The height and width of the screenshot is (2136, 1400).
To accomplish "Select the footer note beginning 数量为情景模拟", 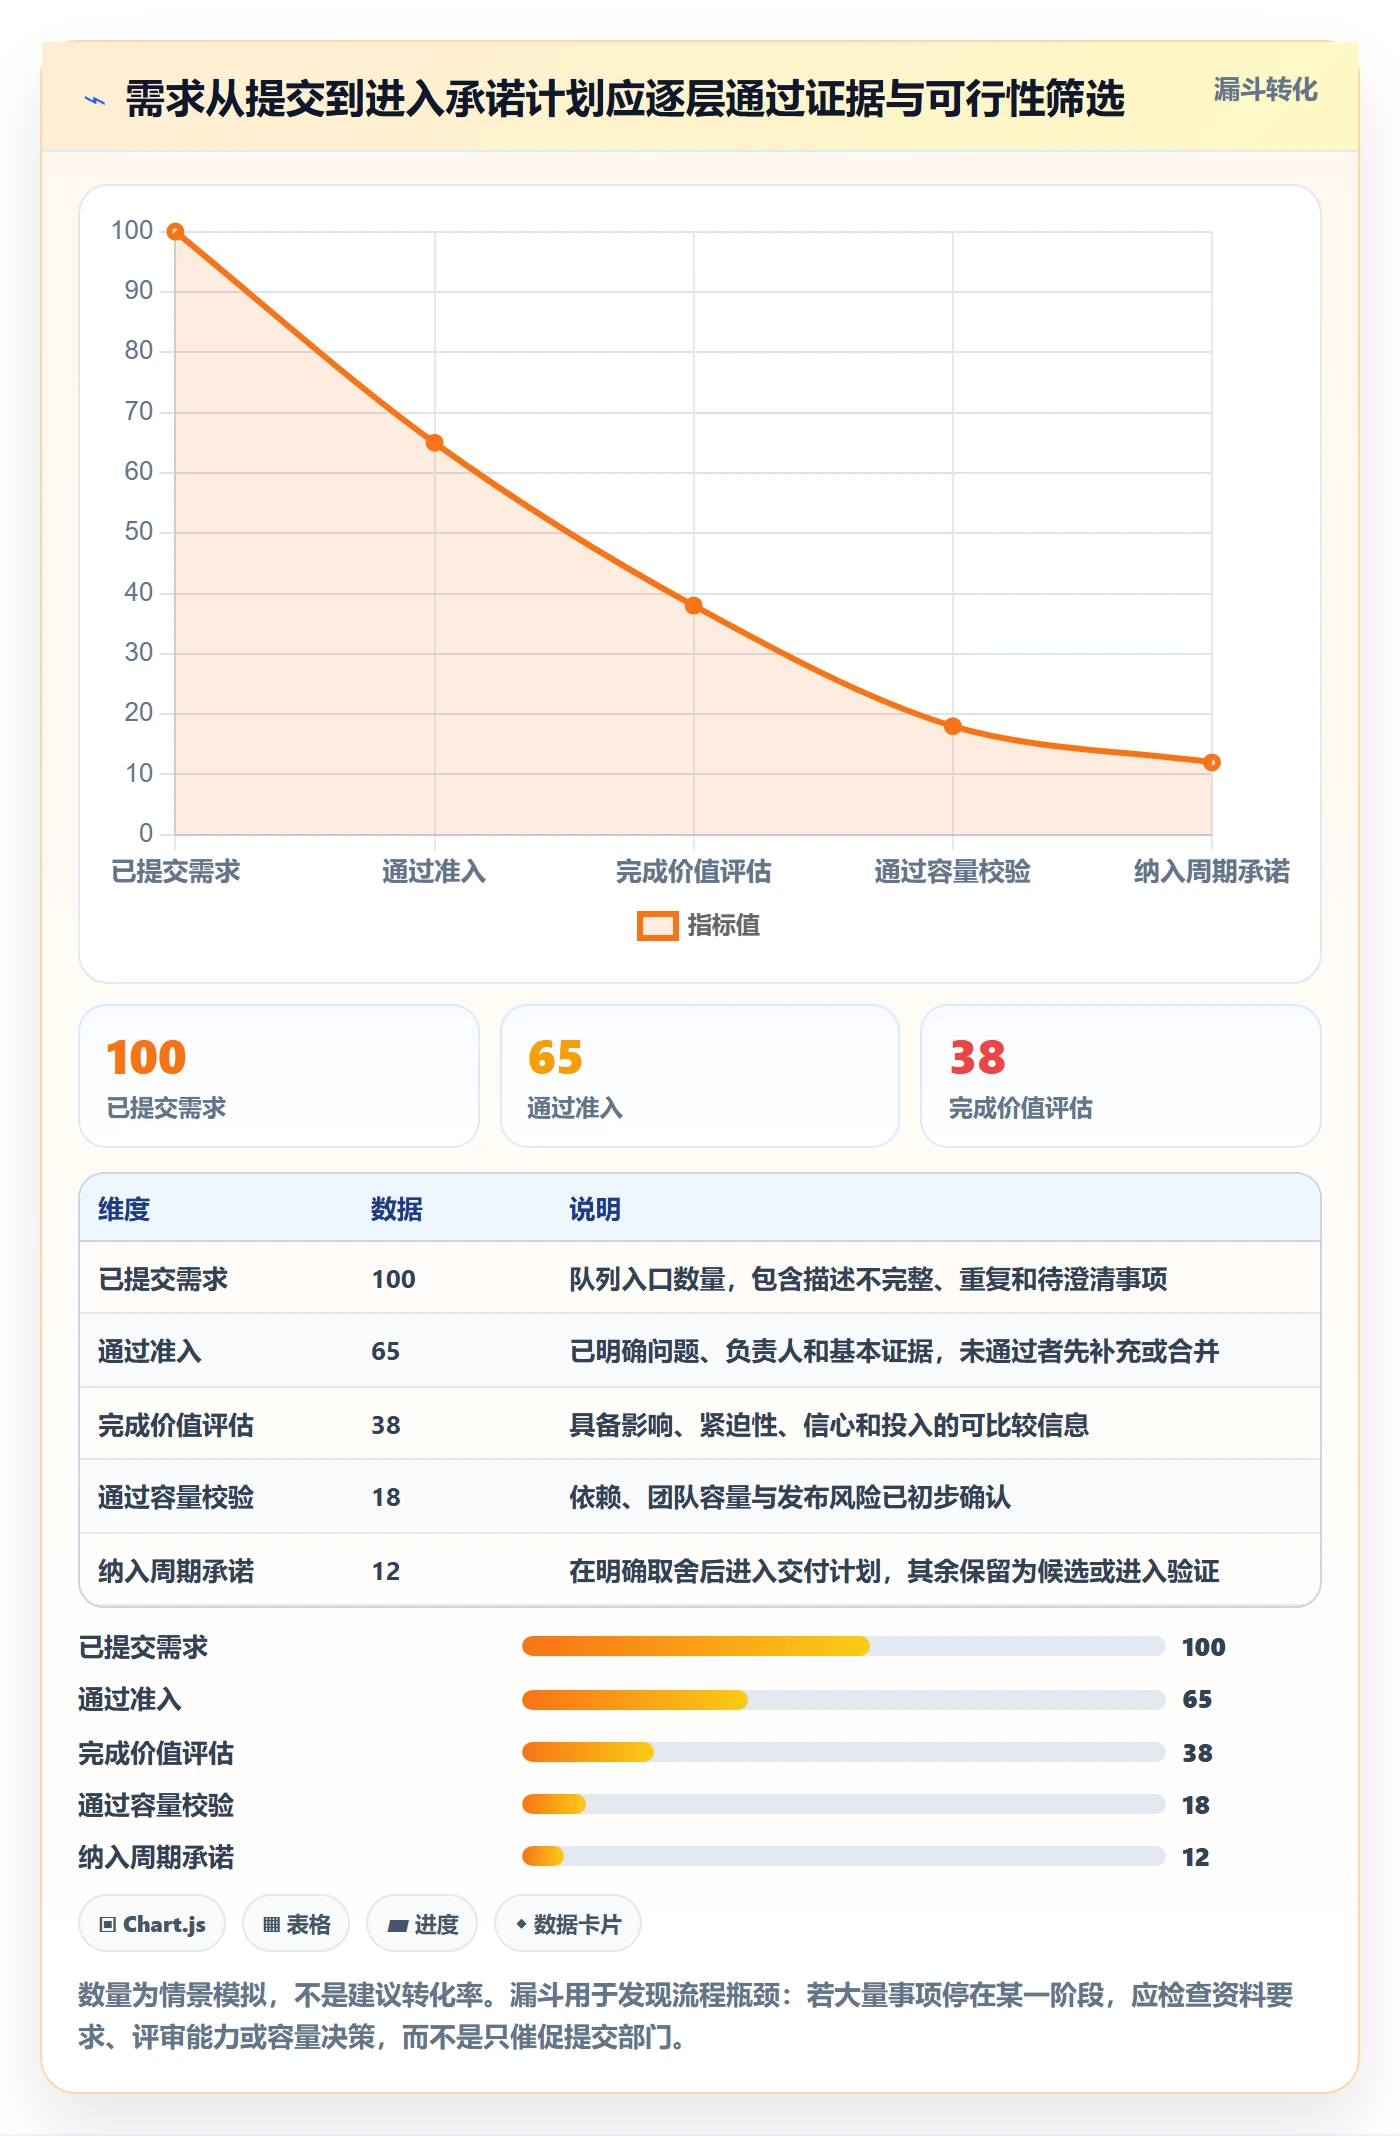I will [x=686, y=2016].
